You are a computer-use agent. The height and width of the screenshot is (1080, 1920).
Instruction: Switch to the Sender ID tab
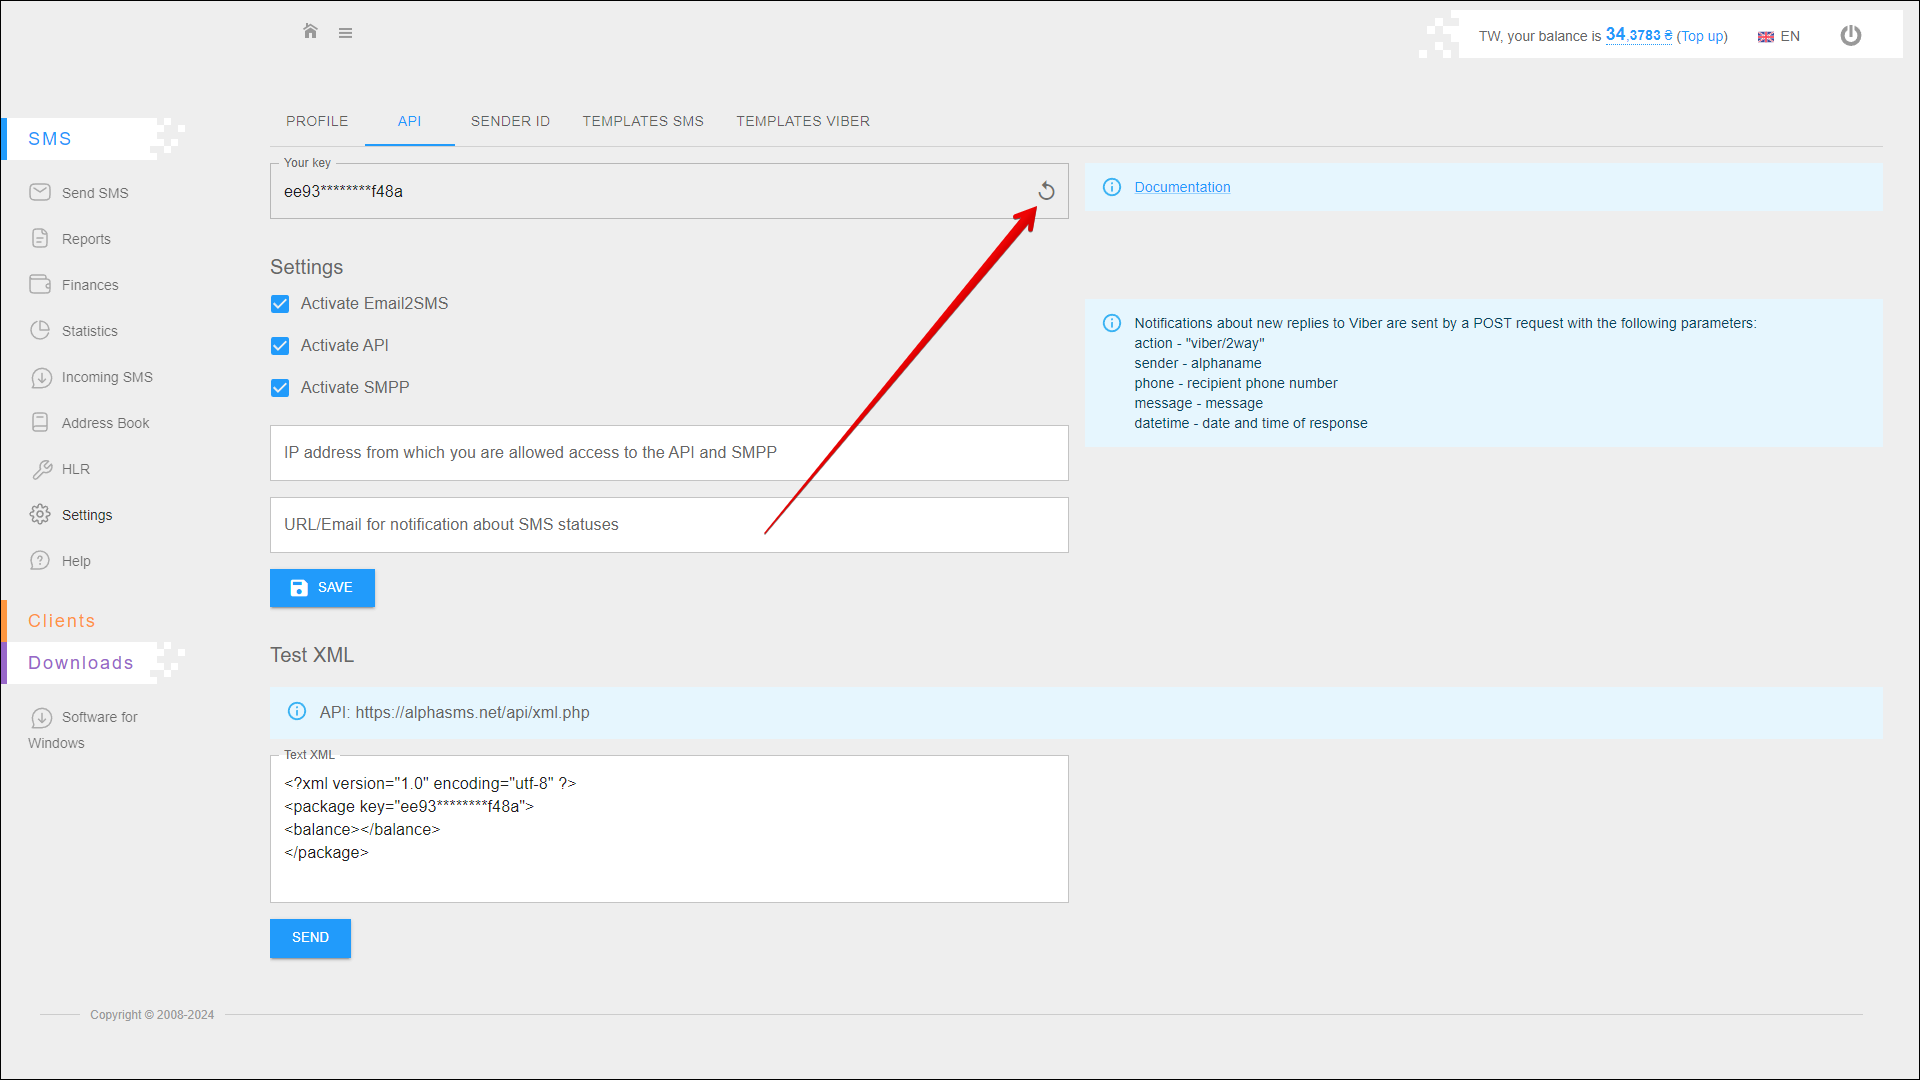click(510, 121)
